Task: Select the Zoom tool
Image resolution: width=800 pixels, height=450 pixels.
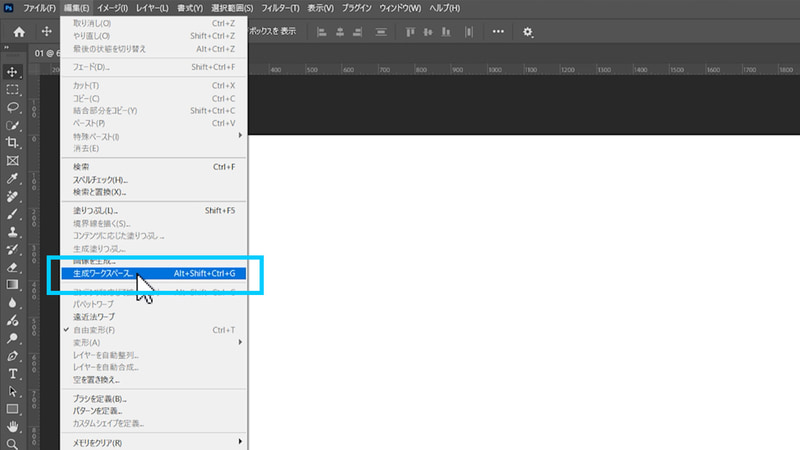Action: [12, 444]
